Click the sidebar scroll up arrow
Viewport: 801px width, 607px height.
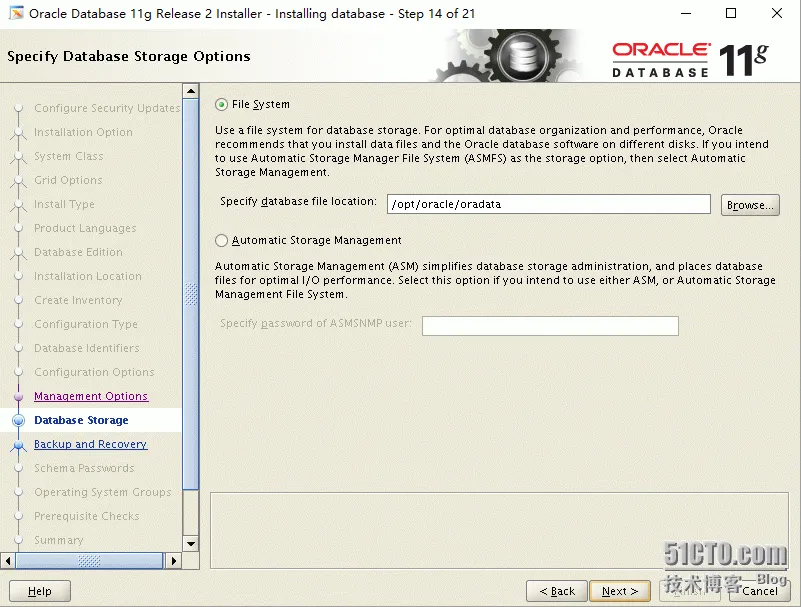tap(191, 91)
